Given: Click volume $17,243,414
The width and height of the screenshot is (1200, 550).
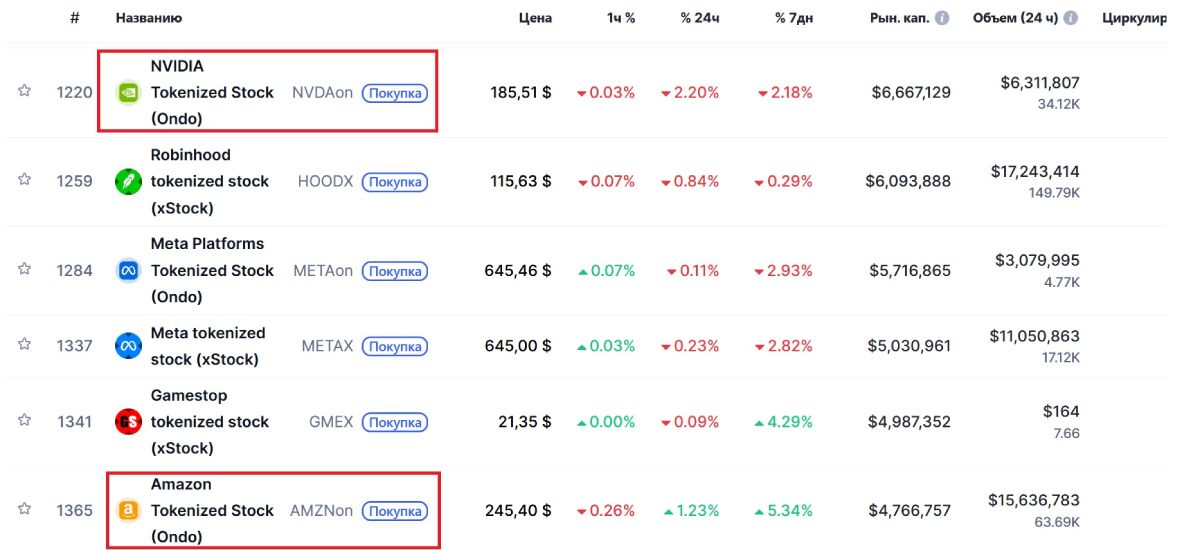Looking at the screenshot, I should point(1035,172).
